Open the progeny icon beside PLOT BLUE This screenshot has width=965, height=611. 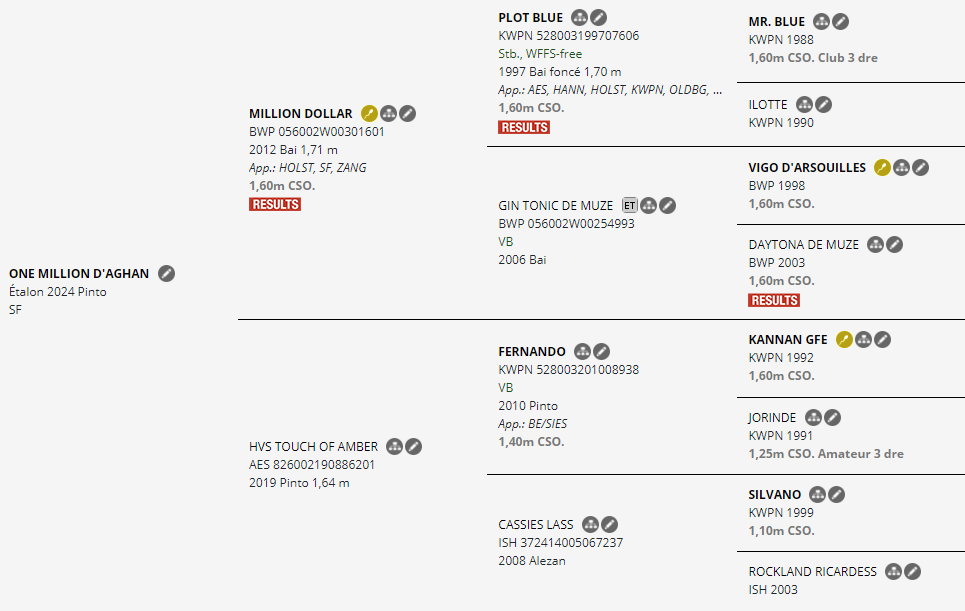[x=579, y=17]
